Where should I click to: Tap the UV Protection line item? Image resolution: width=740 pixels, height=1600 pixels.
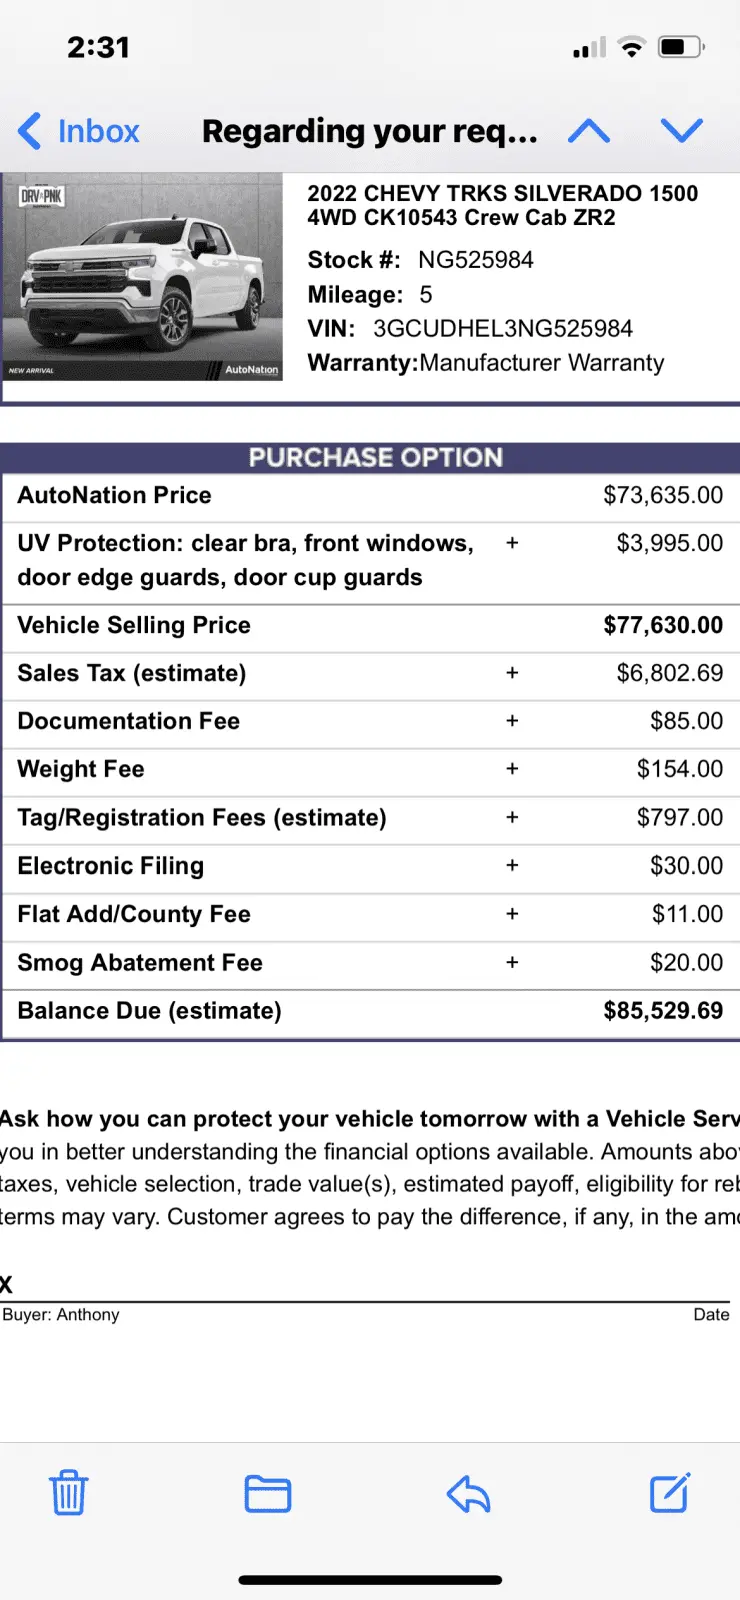pos(370,561)
